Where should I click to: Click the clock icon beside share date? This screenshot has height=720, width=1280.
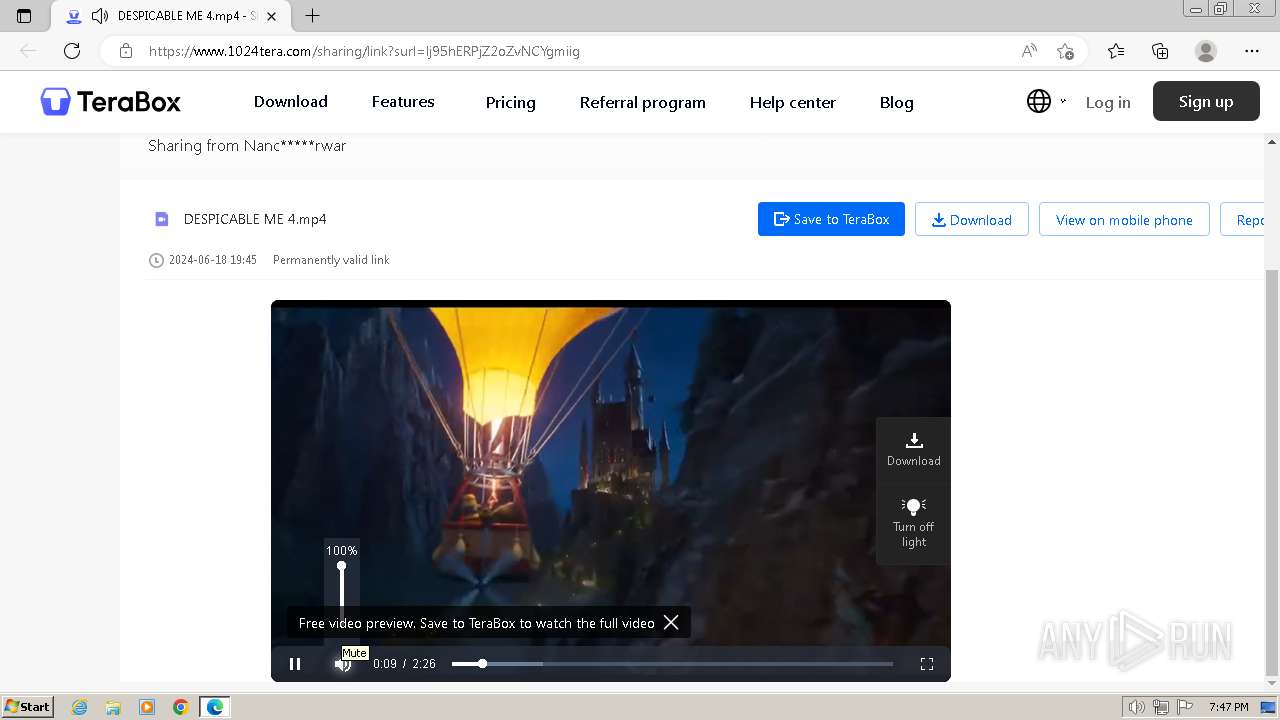156,260
